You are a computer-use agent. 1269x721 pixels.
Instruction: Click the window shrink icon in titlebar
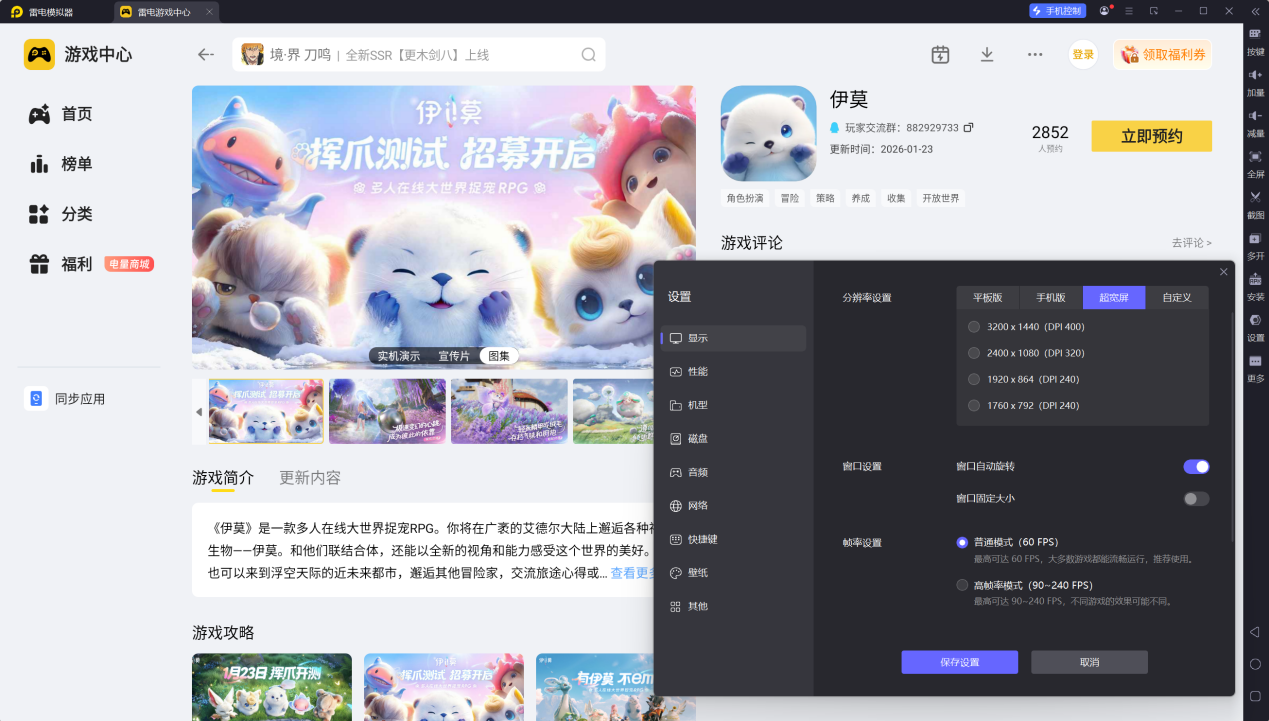click(1154, 11)
